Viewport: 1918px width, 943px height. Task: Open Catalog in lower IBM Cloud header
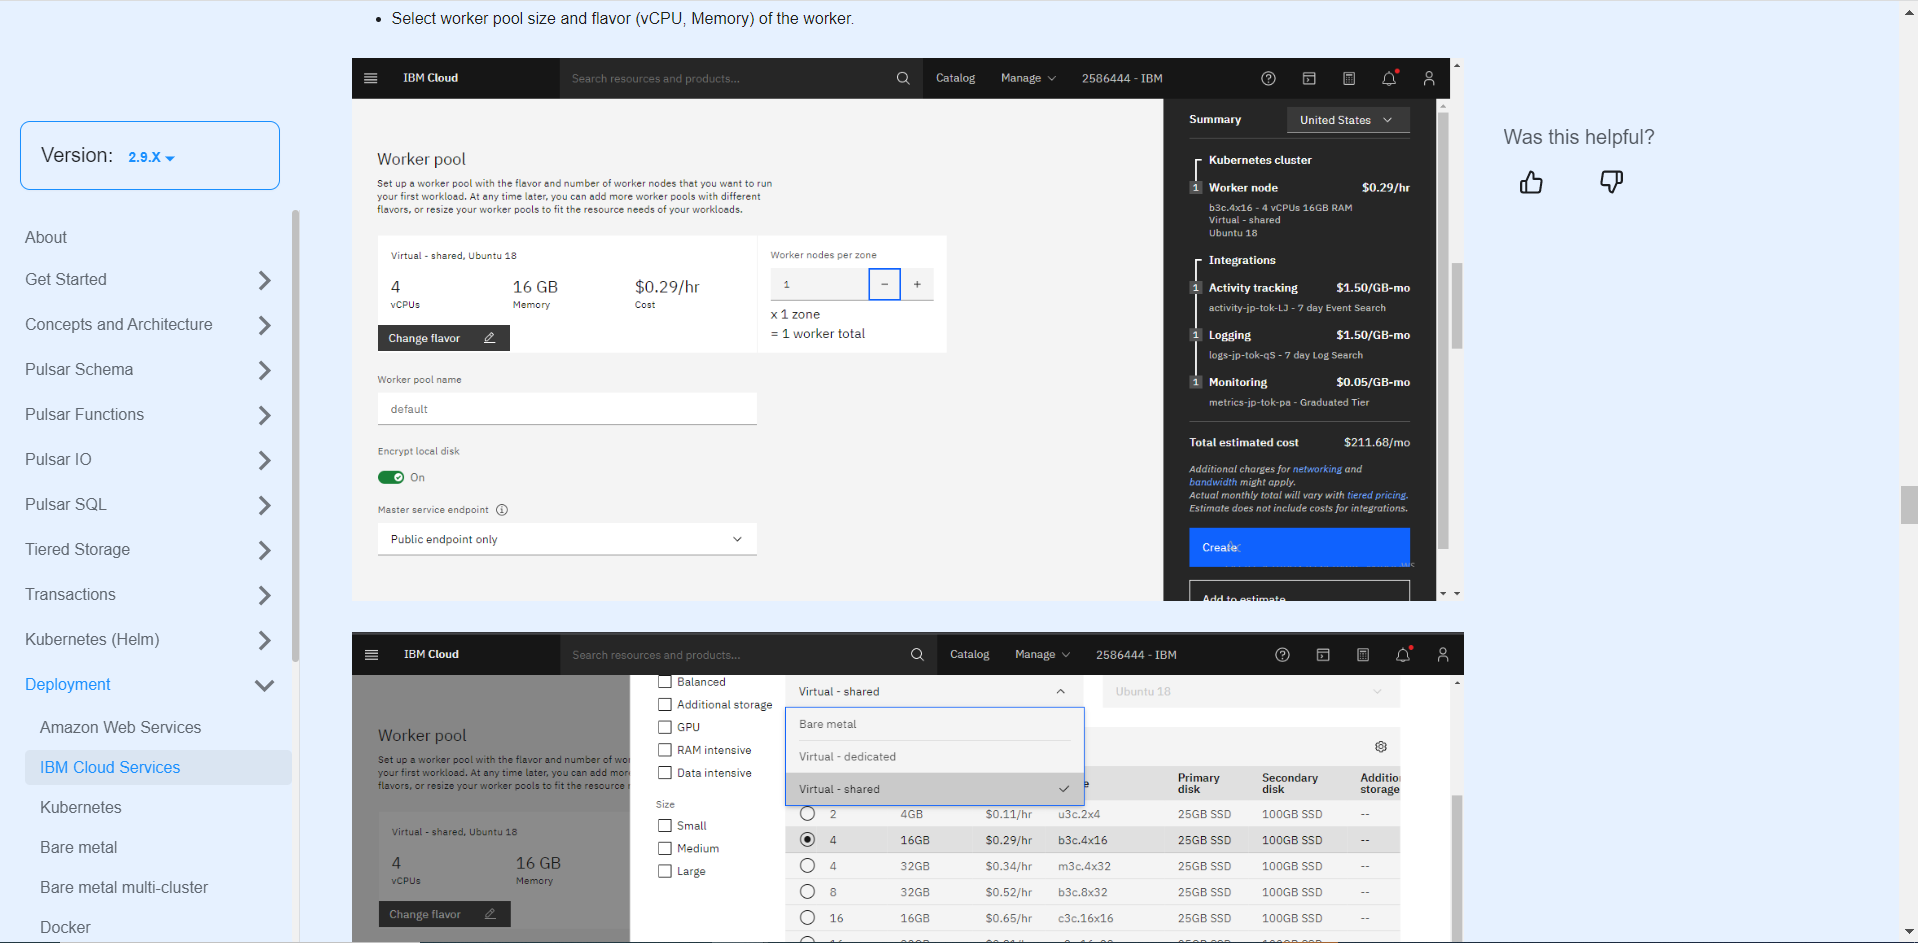(969, 655)
